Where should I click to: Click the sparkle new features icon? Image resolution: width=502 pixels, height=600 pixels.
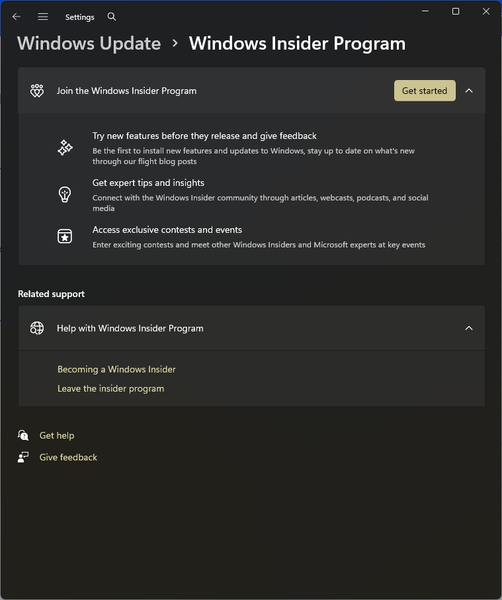tap(65, 148)
